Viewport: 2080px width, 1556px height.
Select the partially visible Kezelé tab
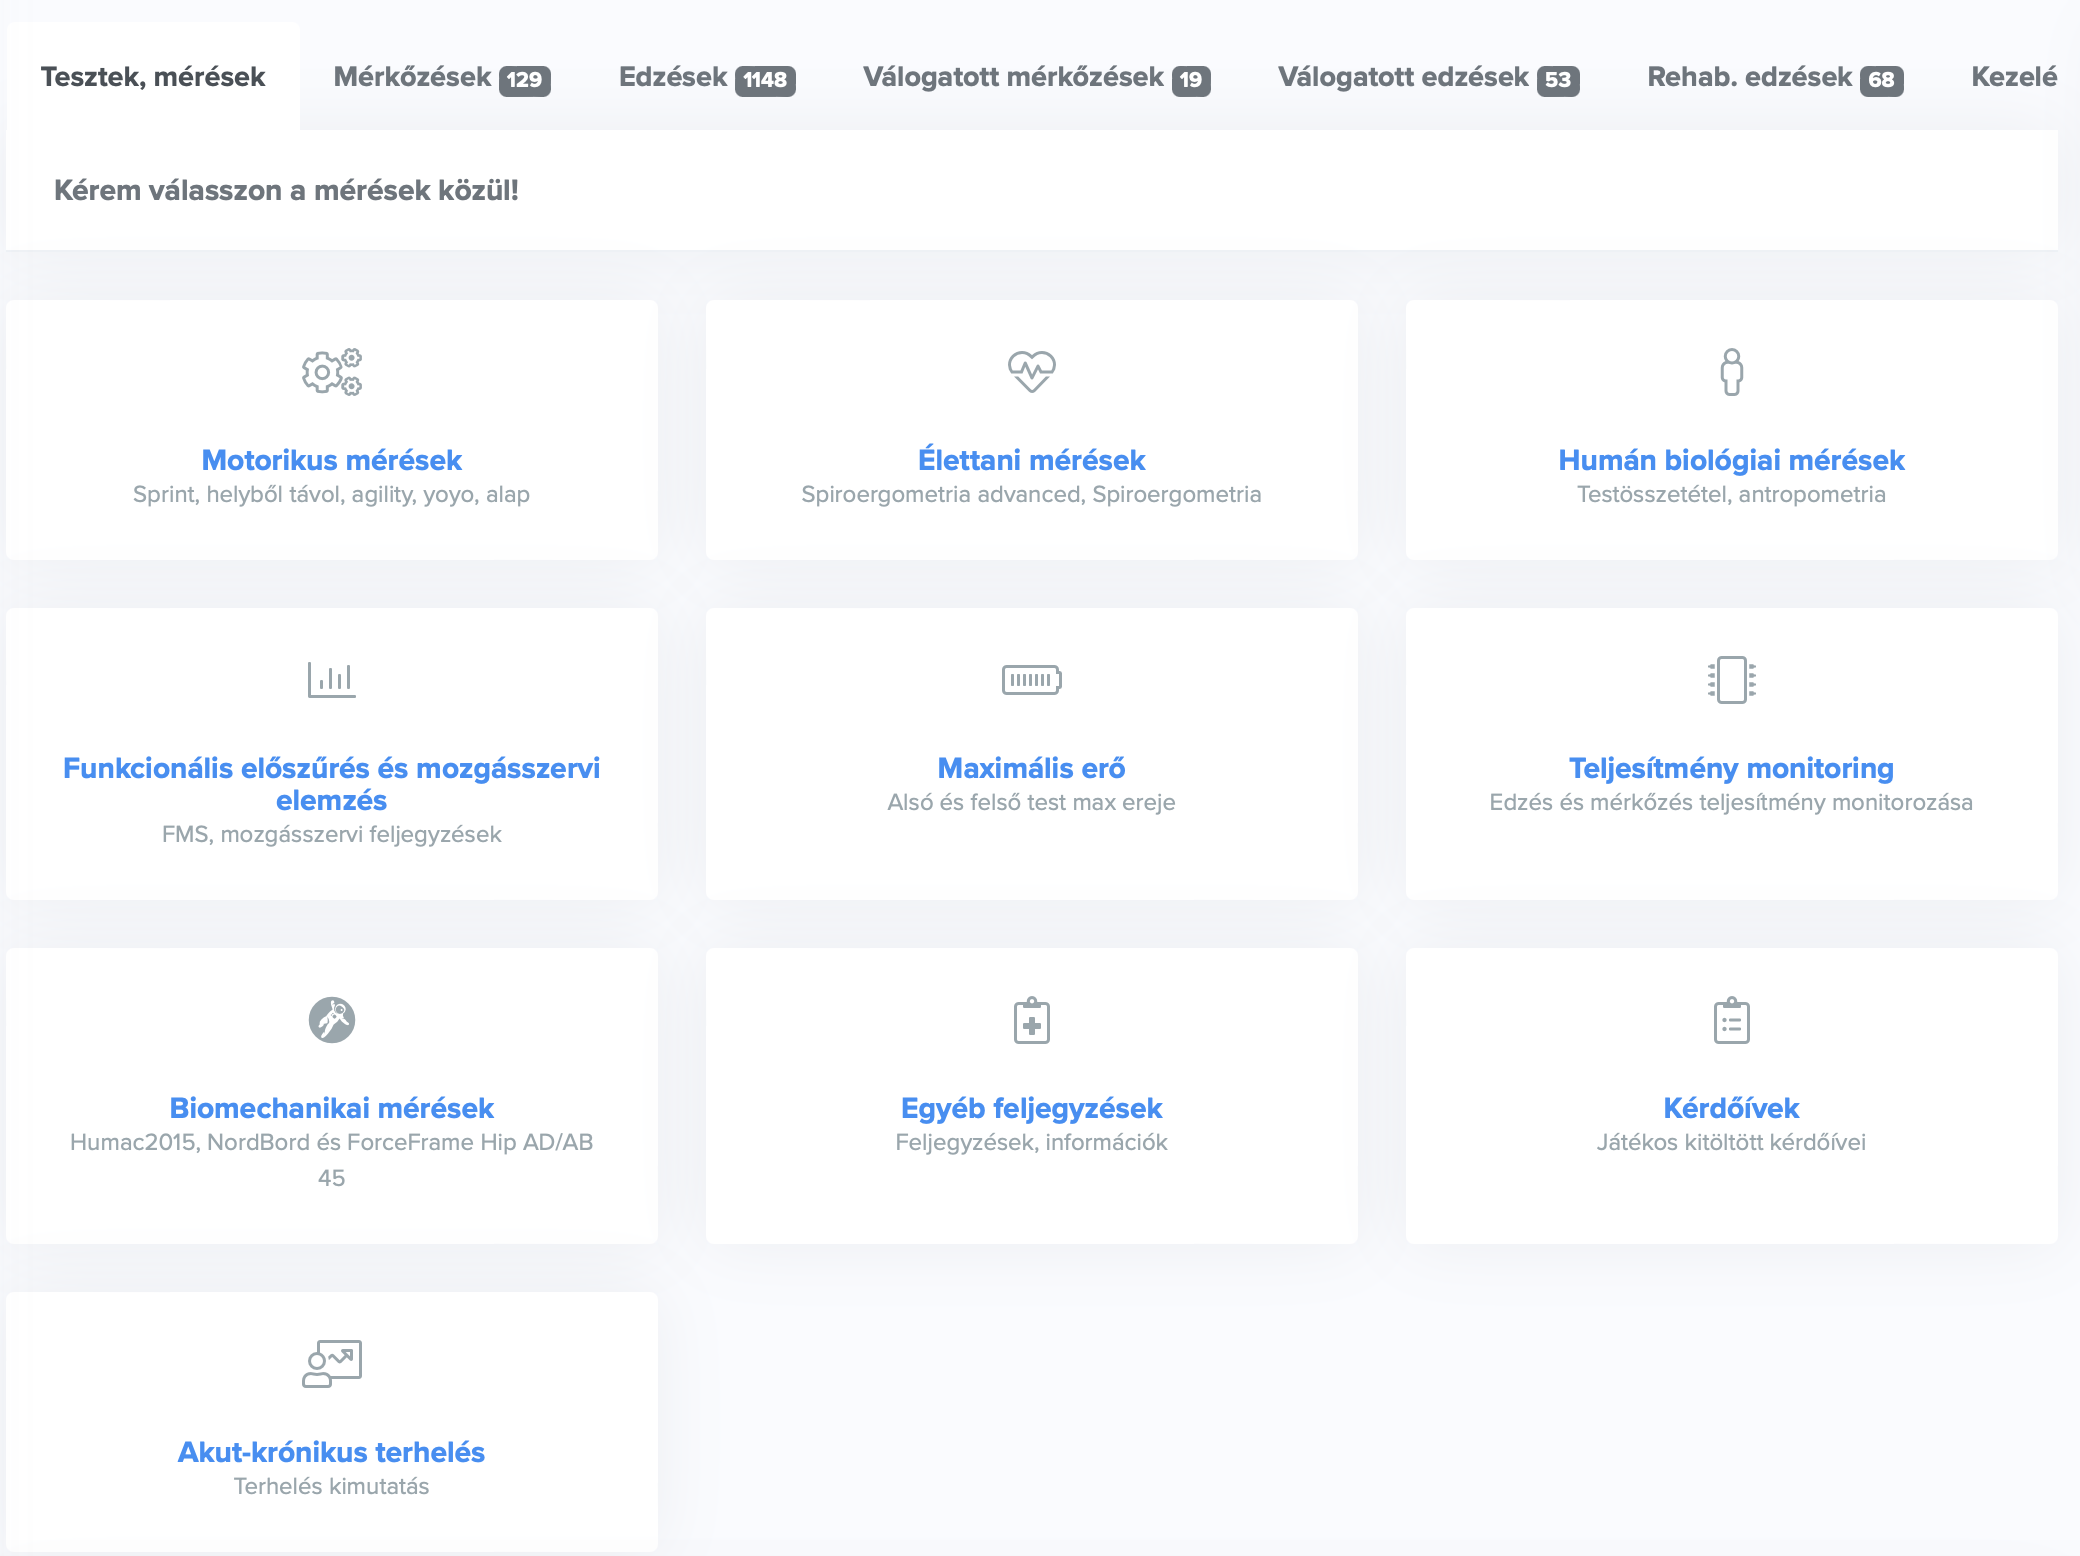[x=2013, y=77]
